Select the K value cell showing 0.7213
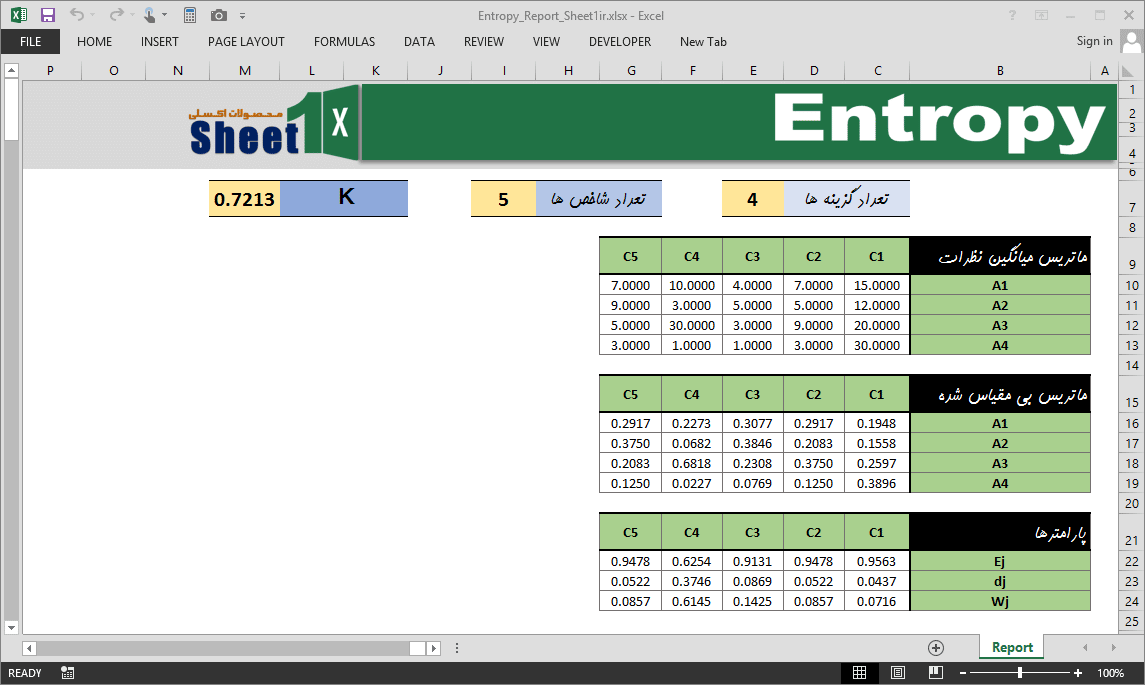The width and height of the screenshot is (1145, 685). [244, 199]
